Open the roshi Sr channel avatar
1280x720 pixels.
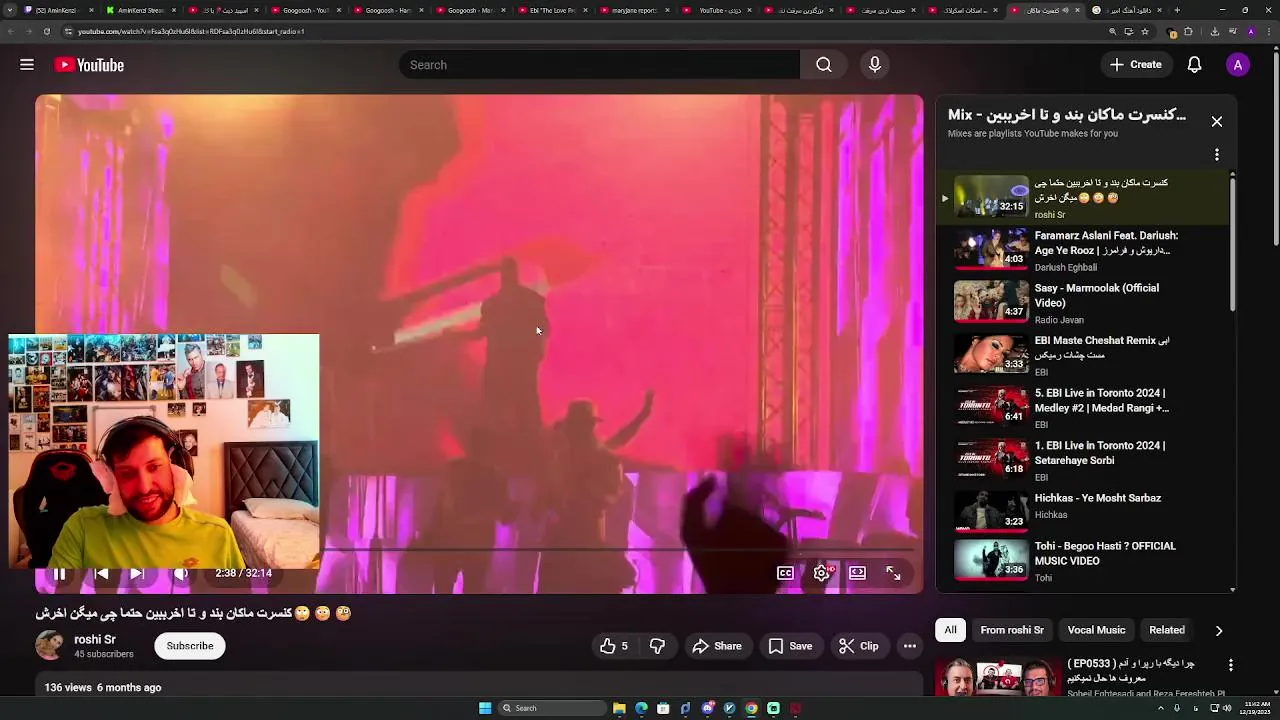tap(49, 646)
